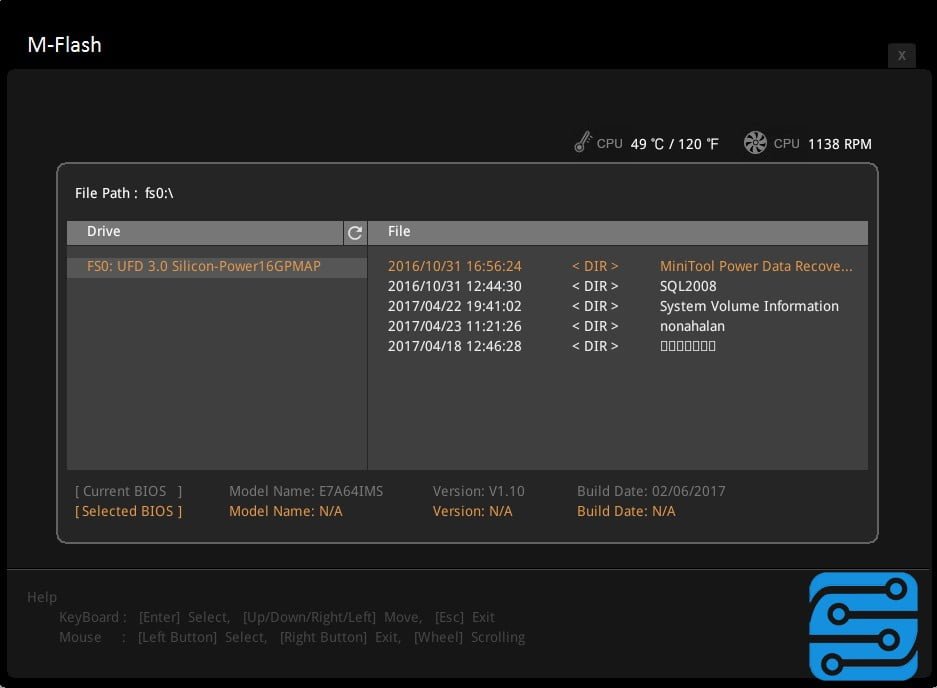Select the System Volume Information folder

pos(749,307)
